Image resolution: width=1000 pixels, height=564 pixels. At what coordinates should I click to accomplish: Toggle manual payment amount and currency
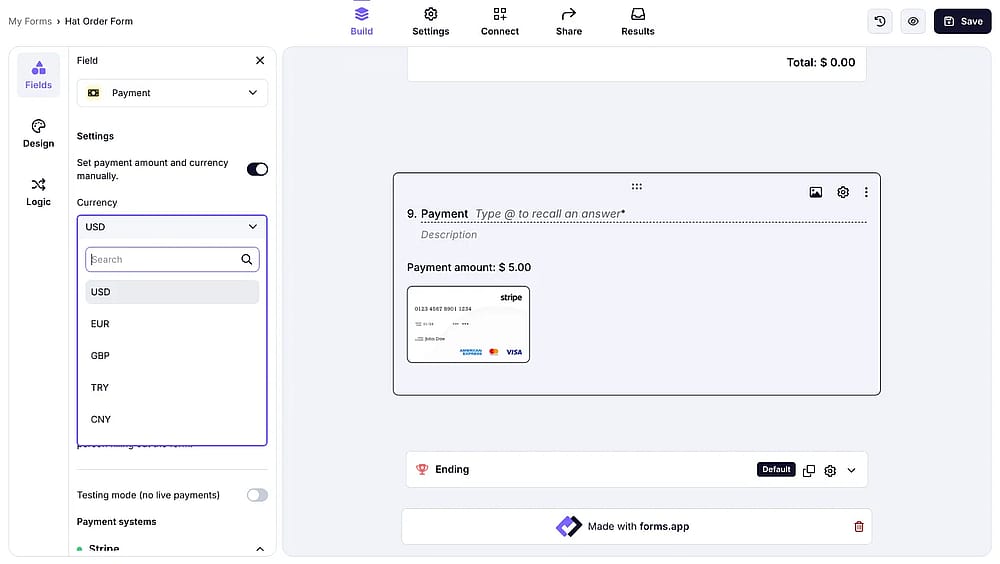tap(257, 169)
